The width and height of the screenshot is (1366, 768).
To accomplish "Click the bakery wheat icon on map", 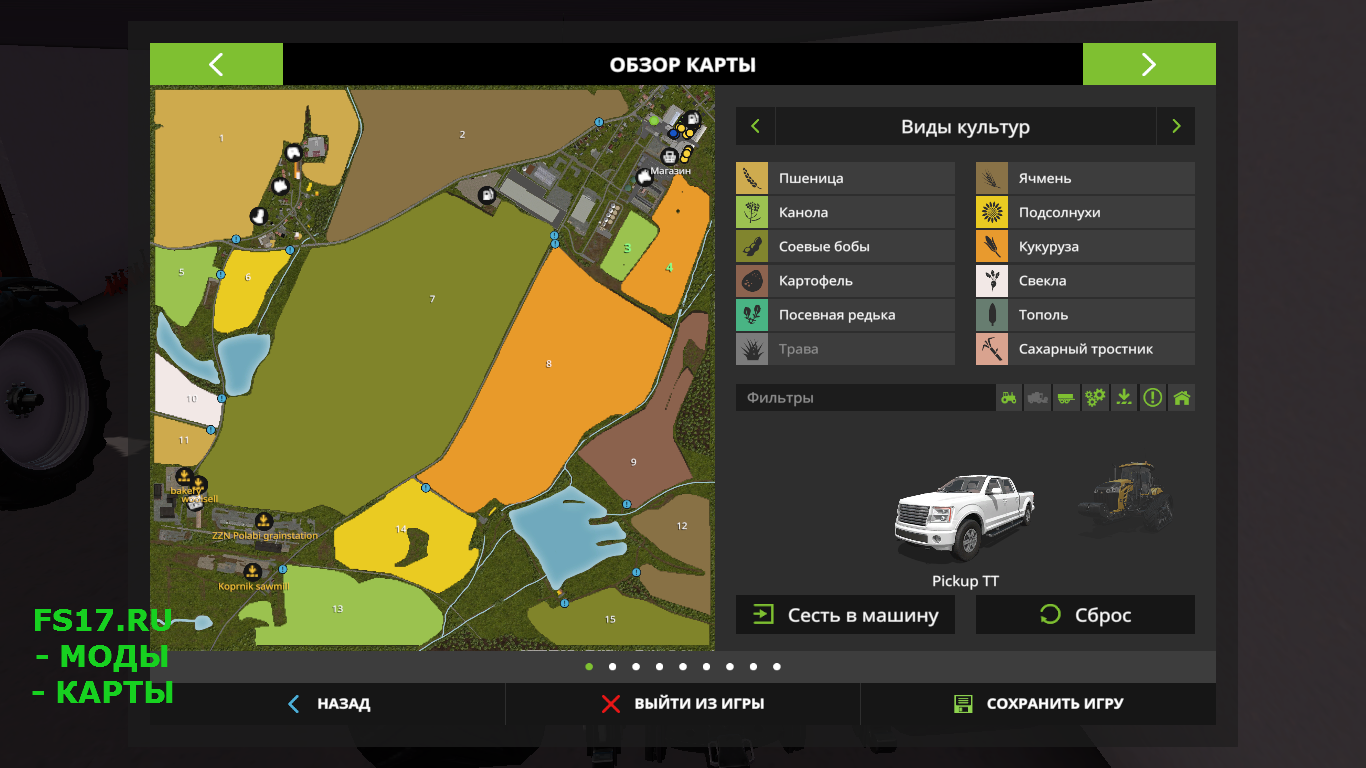I will (x=184, y=475).
